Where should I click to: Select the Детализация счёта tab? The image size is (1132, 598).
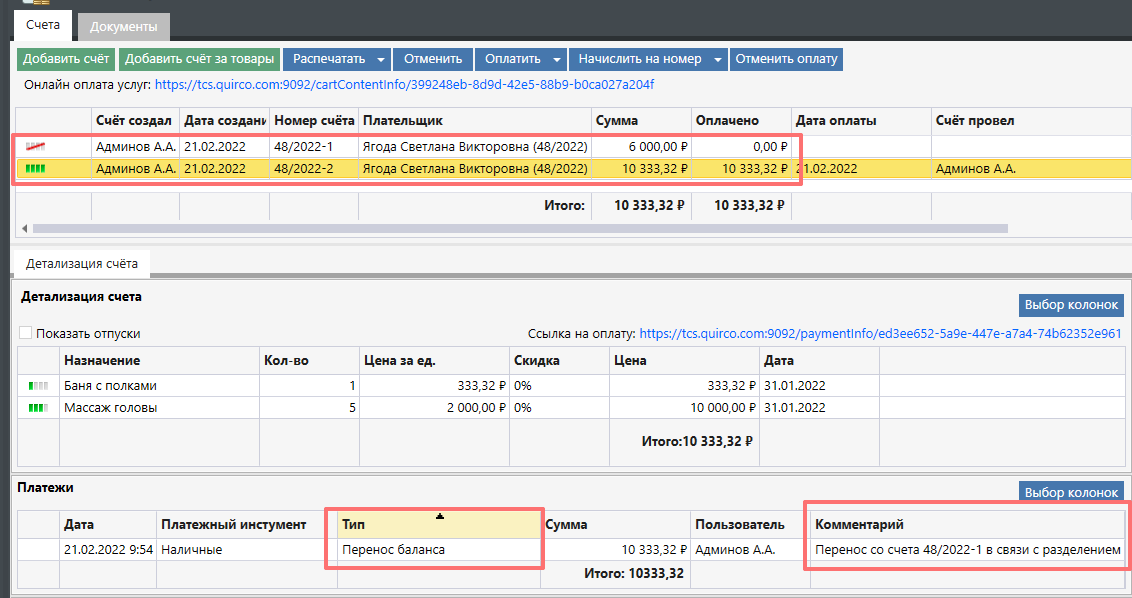(81, 264)
